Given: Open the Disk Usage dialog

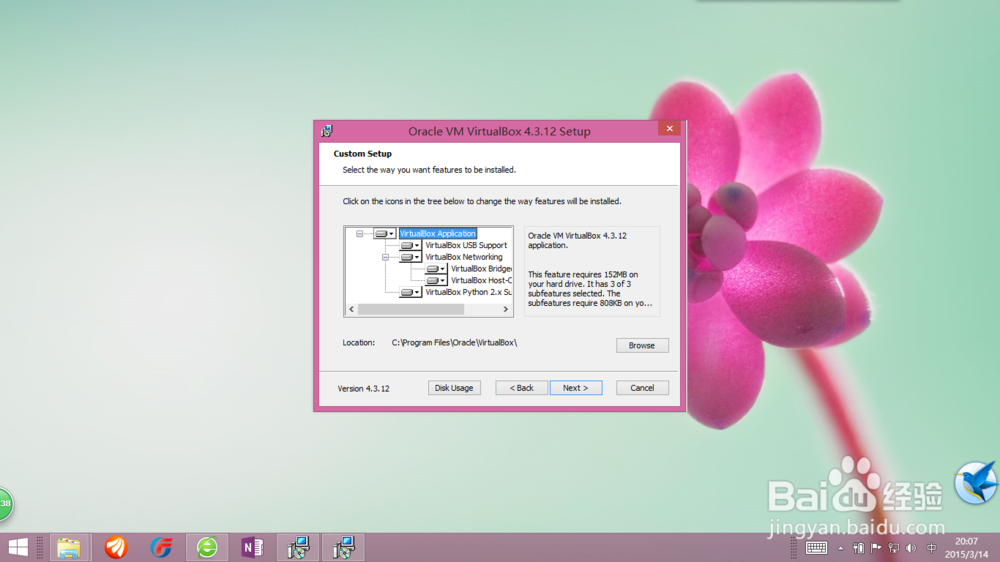Looking at the screenshot, I should tap(454, 388).
